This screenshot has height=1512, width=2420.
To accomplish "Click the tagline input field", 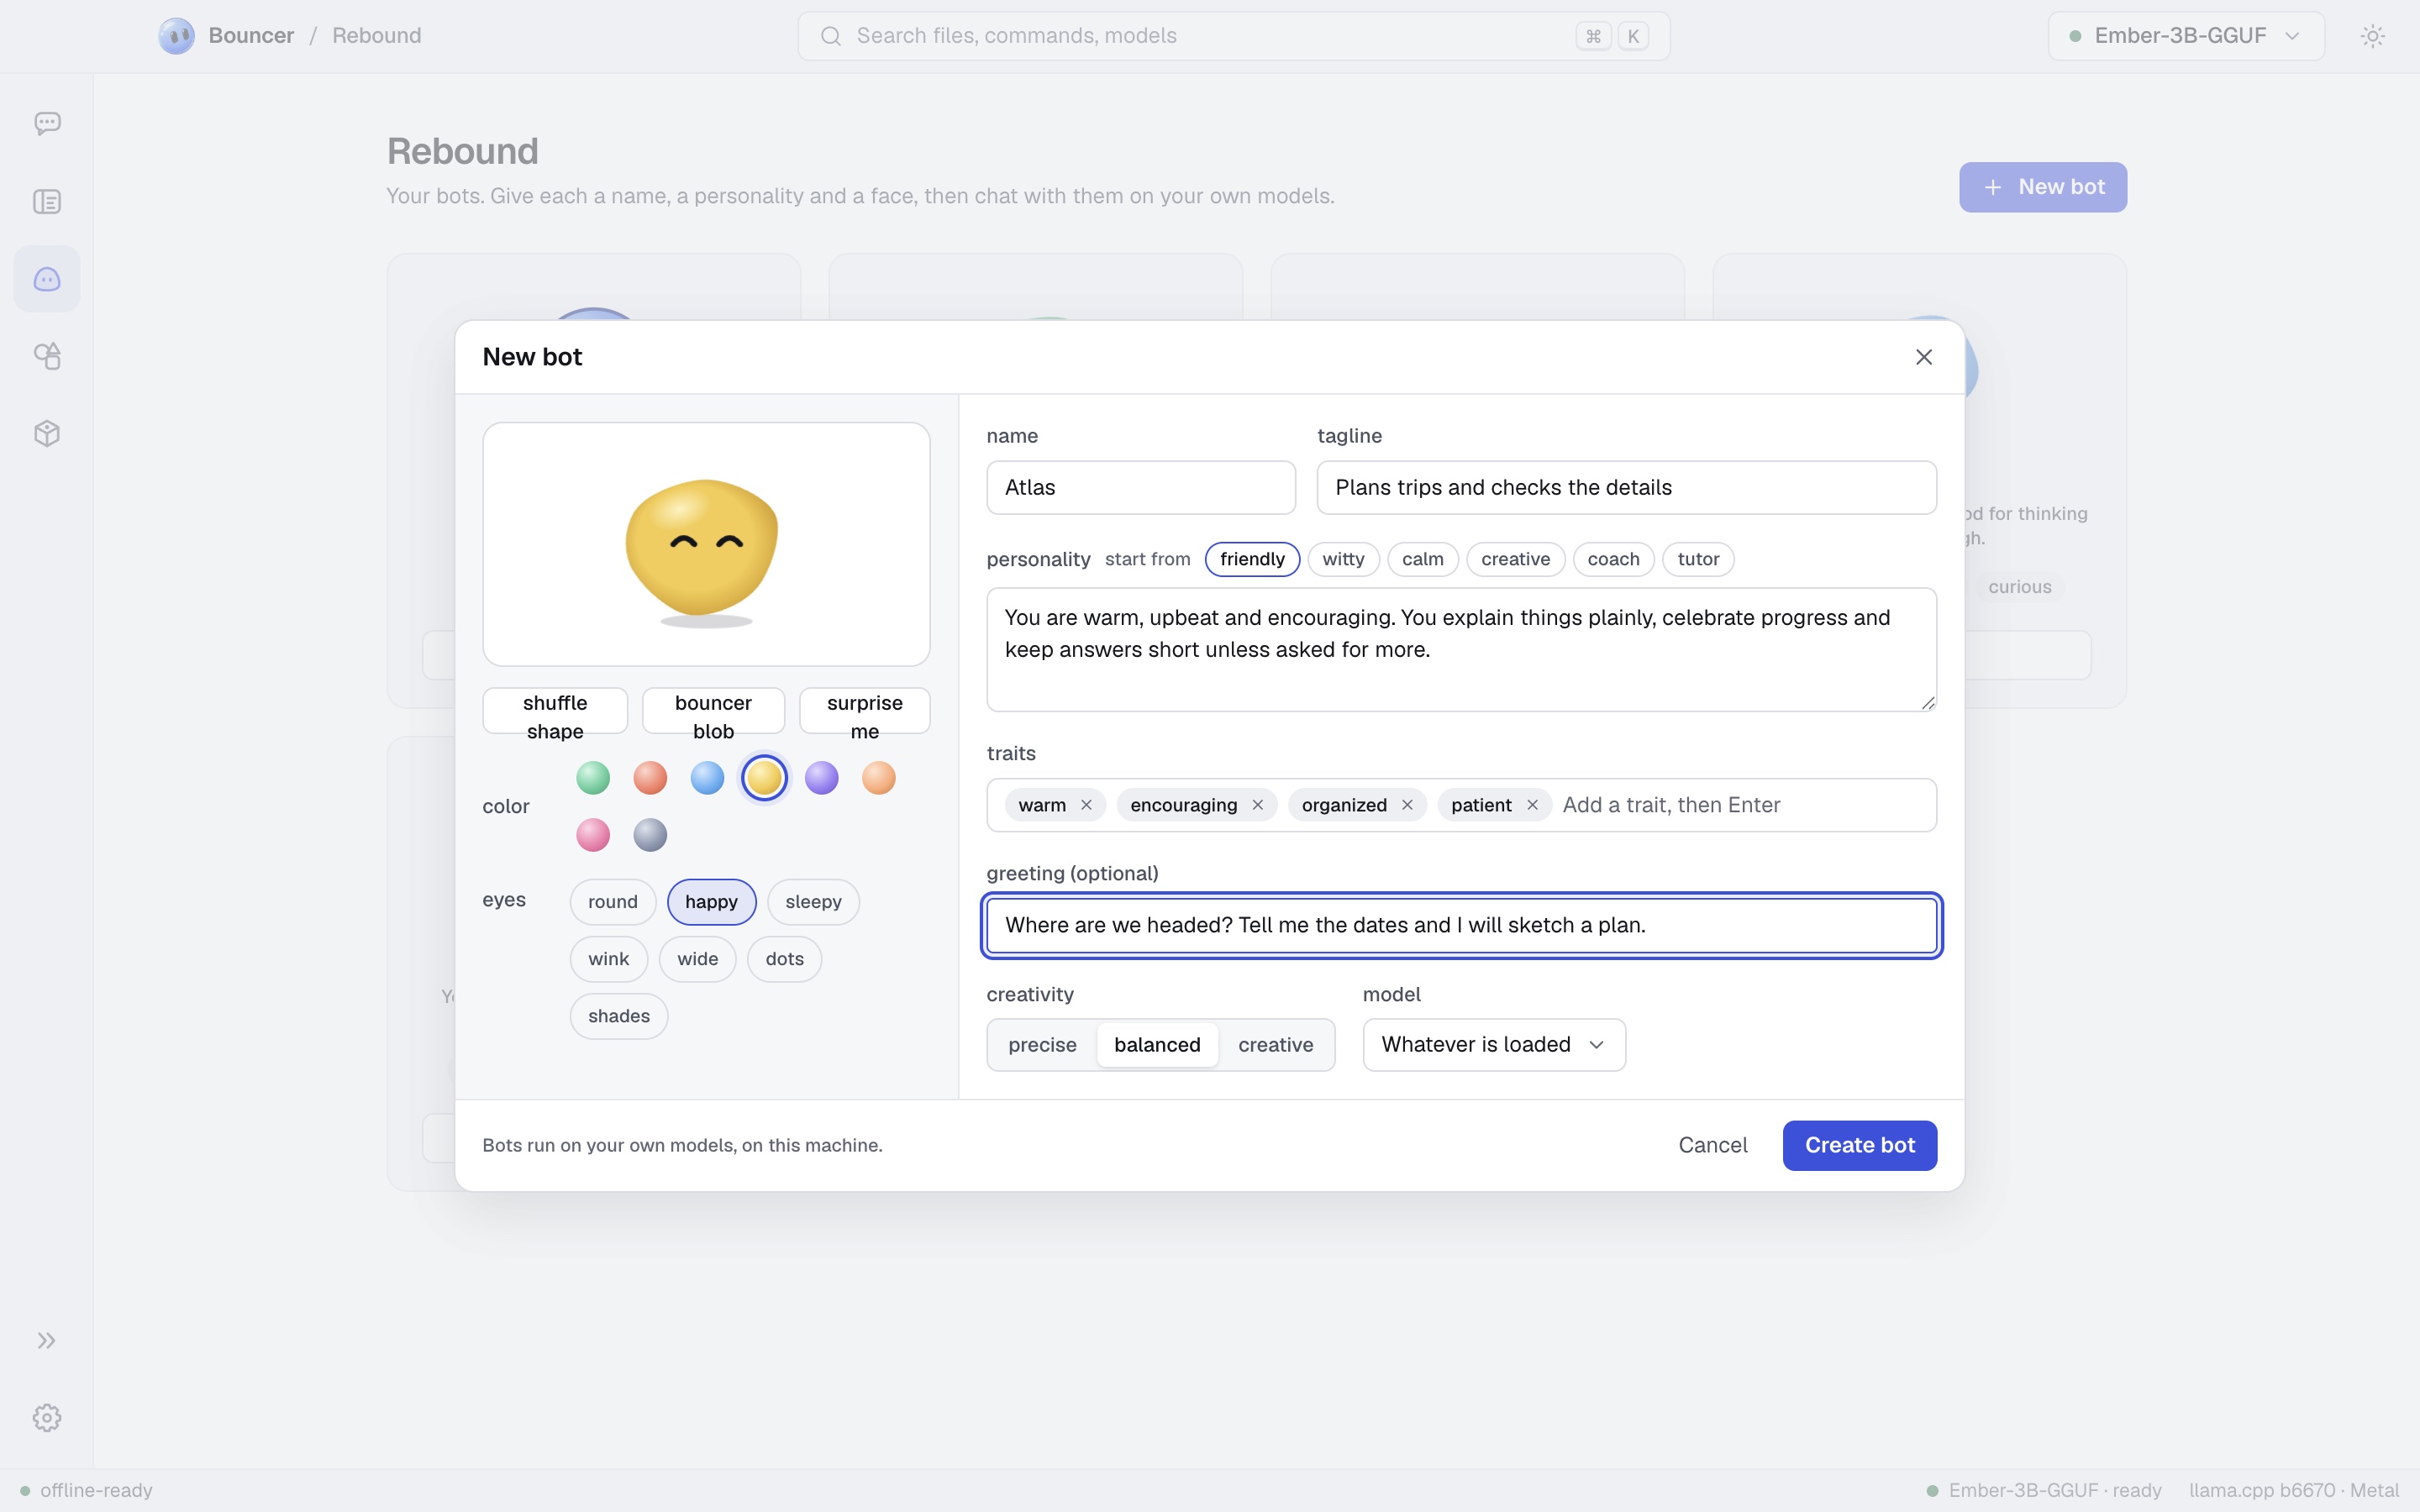I will [1626, 488].
